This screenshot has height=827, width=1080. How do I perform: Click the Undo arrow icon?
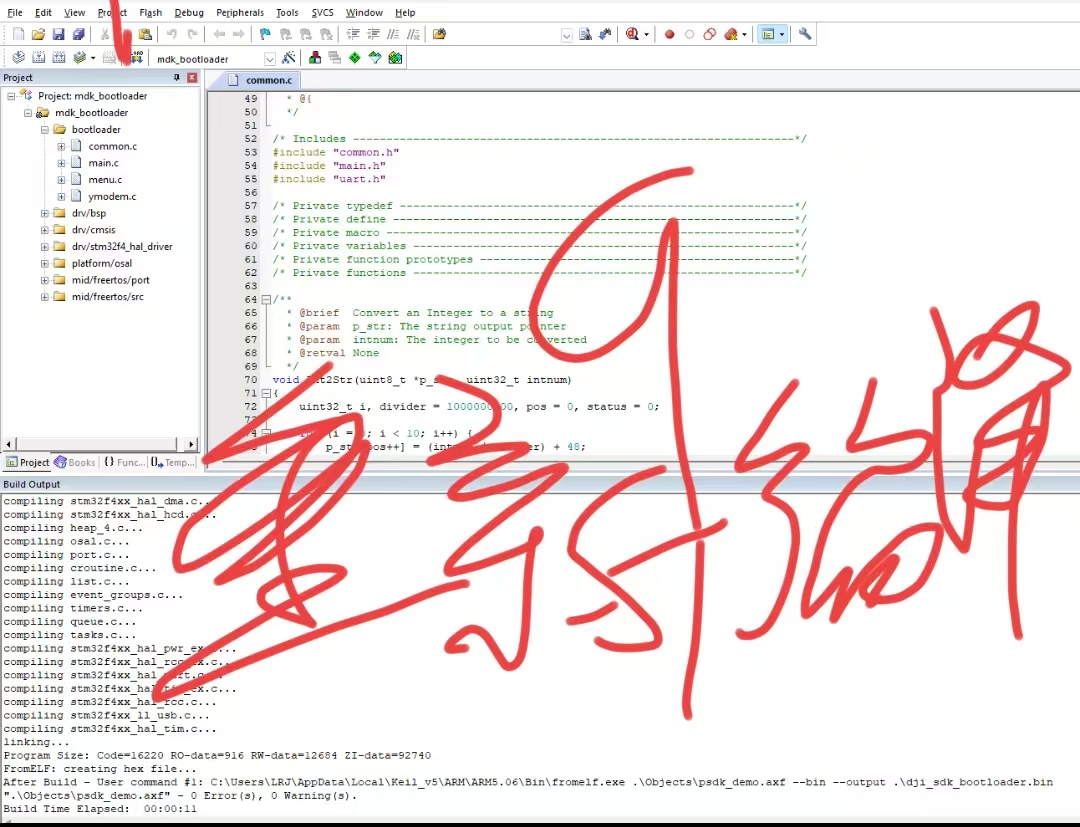coord(171,34)
